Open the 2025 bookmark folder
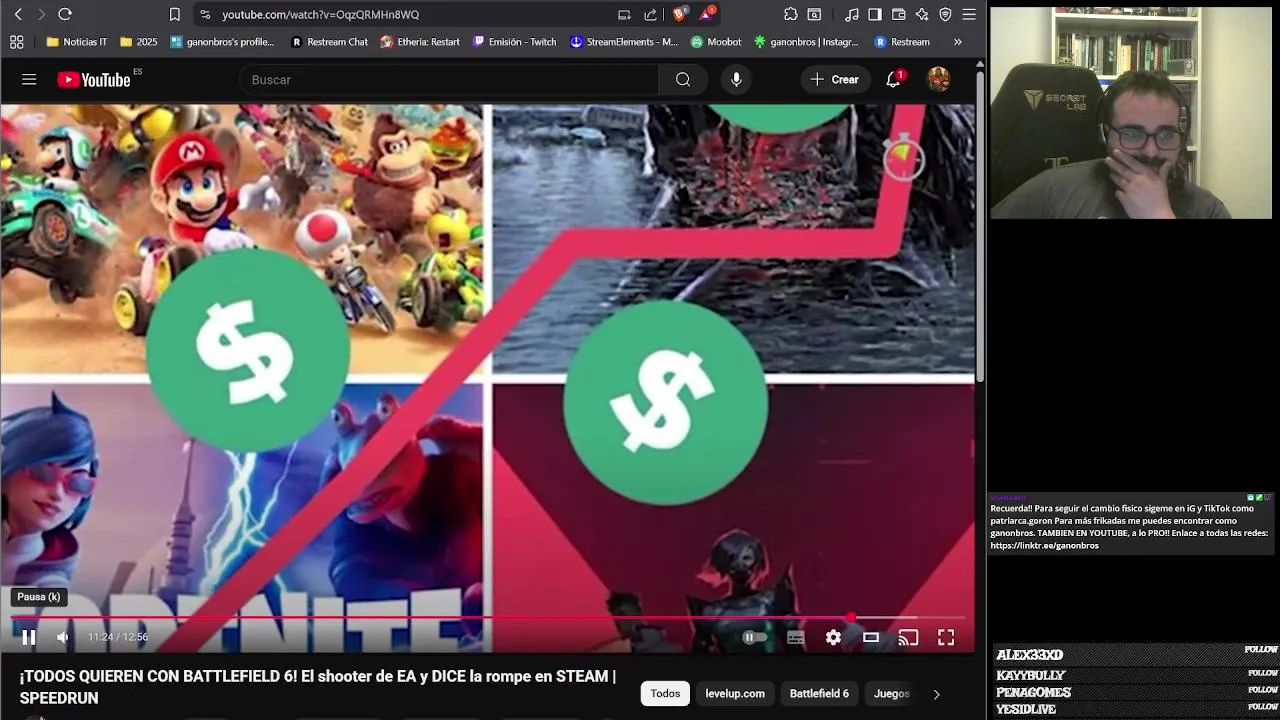 tap(139, 42)
